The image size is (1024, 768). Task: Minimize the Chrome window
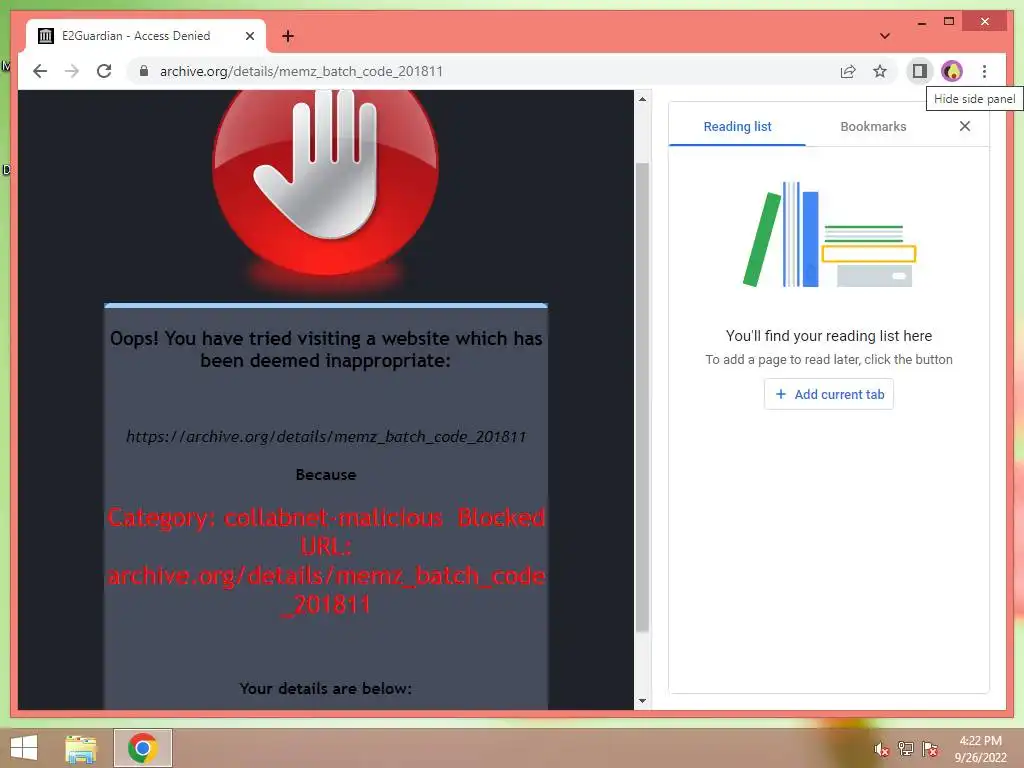point(921,22)
